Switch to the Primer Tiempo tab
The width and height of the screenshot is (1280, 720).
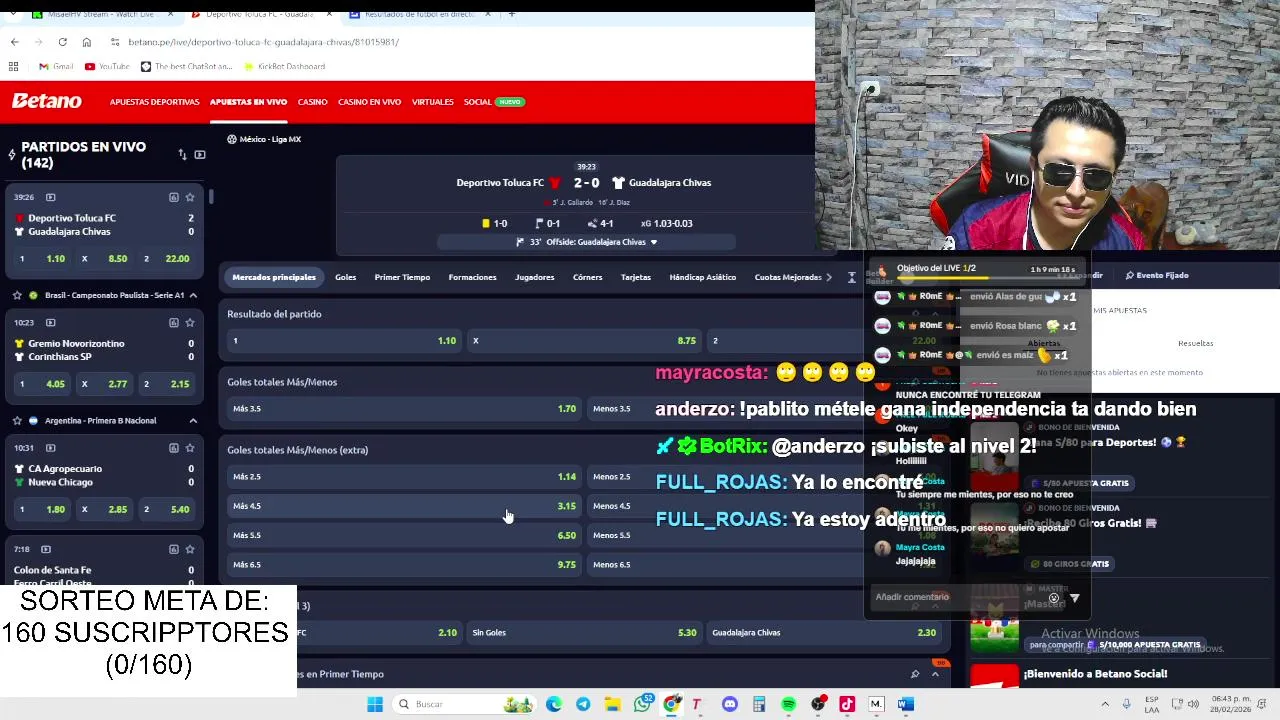click(402, 277)
